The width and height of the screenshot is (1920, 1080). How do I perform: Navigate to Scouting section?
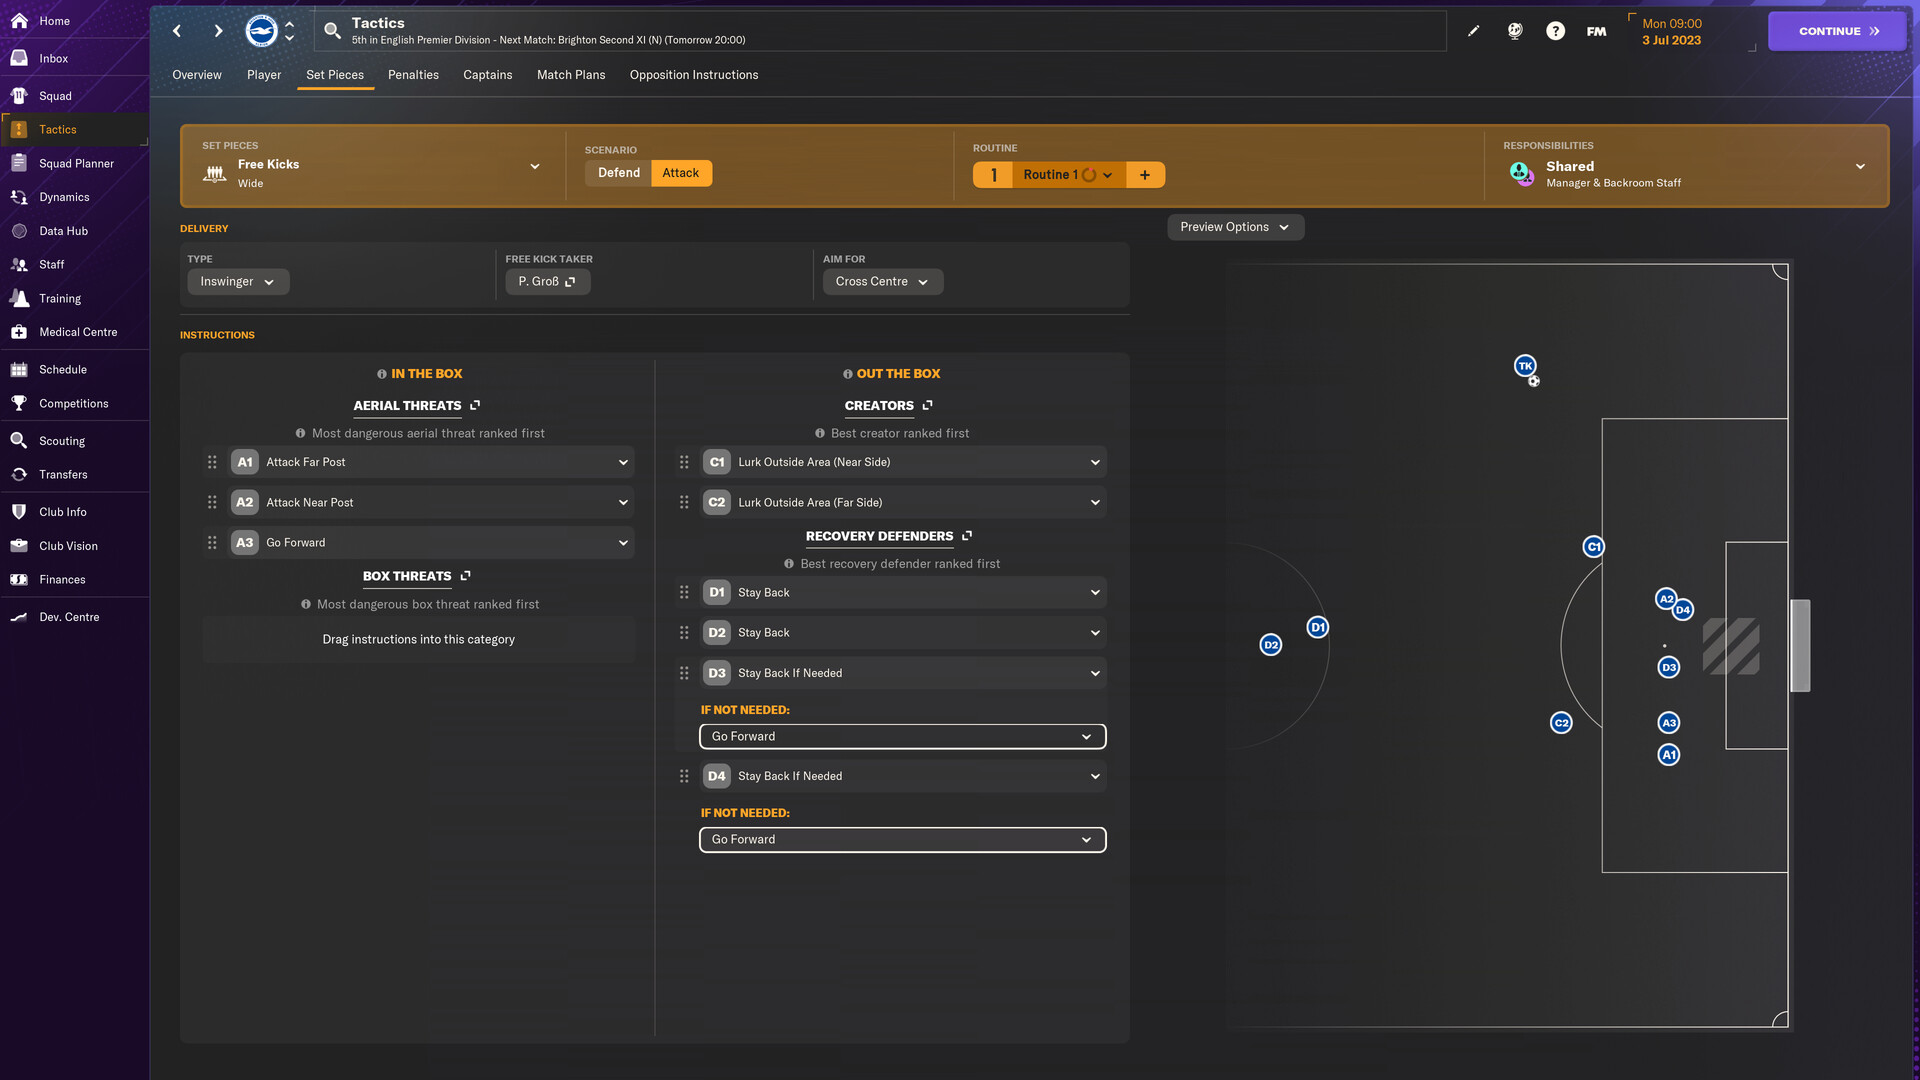coord(62,440)
